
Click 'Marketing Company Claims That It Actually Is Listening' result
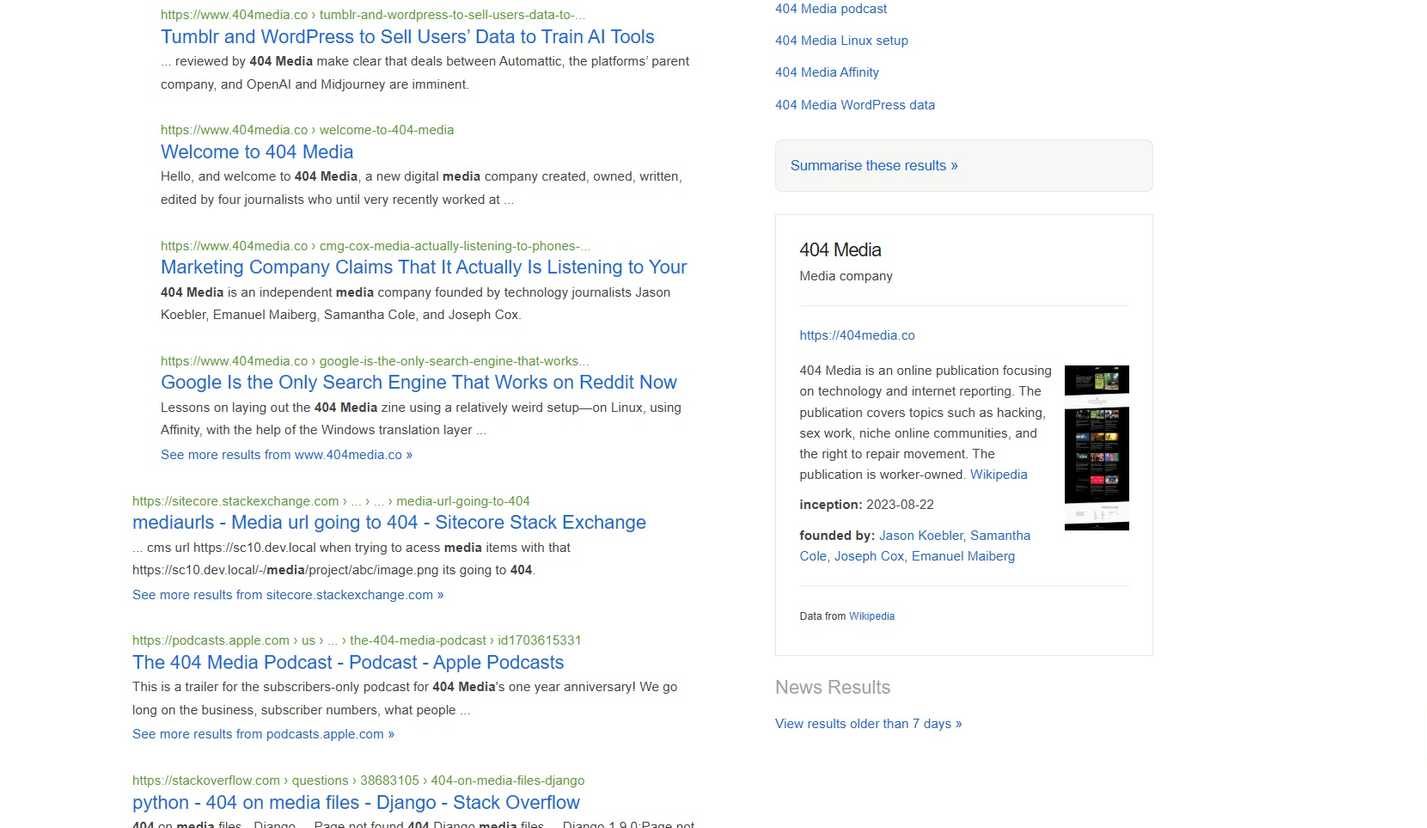(x=423, y=267)
